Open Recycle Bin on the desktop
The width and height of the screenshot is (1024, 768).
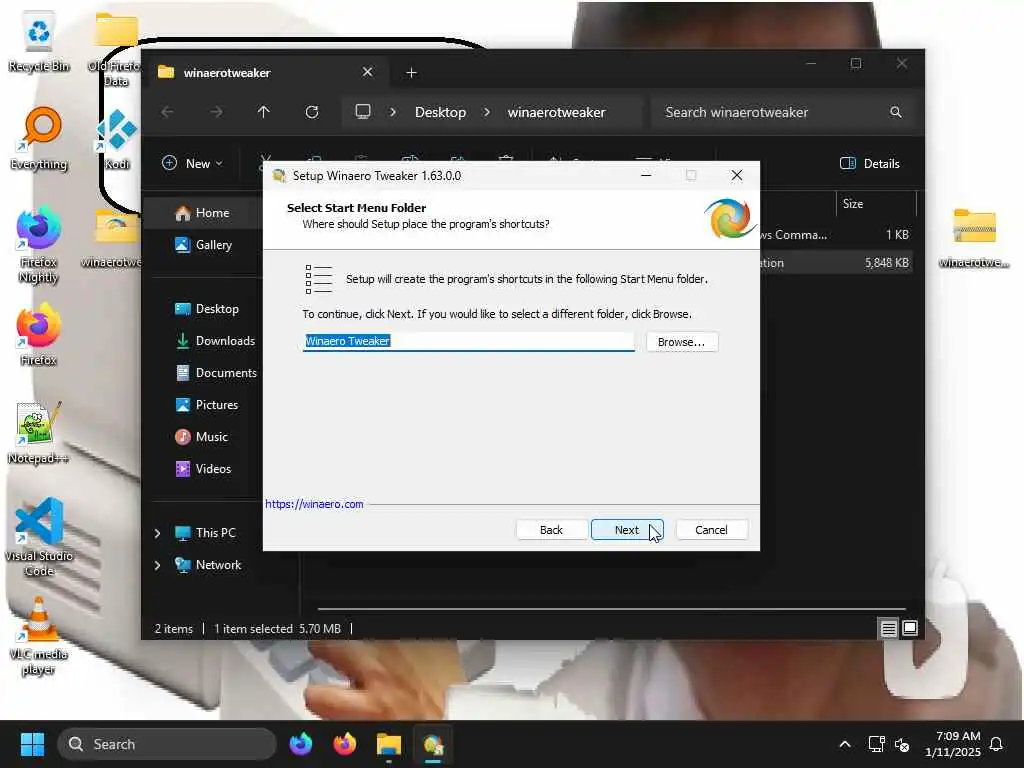[39, 42]
